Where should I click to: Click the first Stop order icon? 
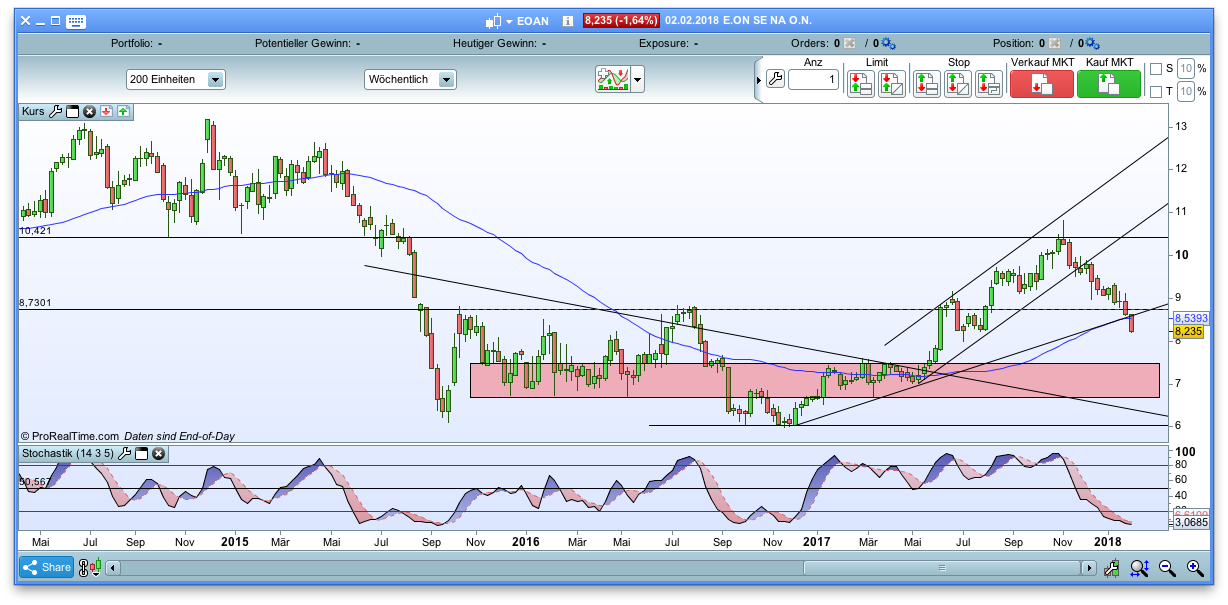[927, 84]
